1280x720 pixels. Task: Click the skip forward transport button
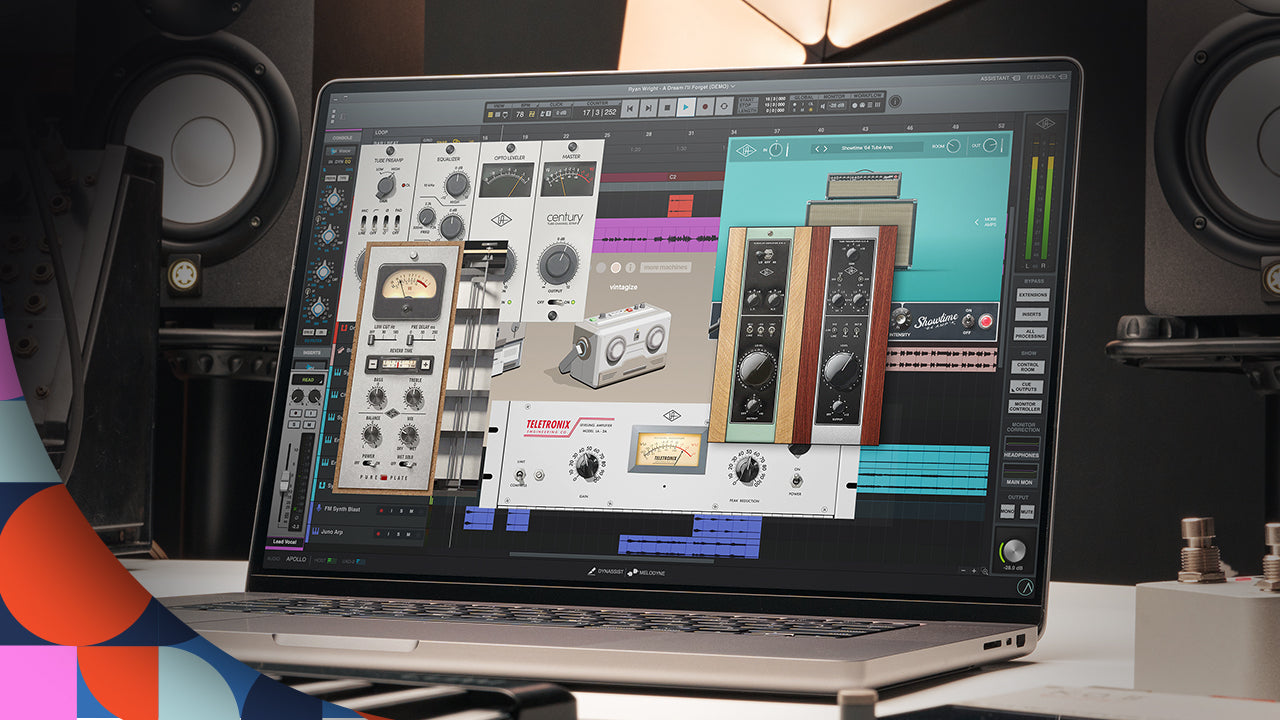(x=648, y=107)
